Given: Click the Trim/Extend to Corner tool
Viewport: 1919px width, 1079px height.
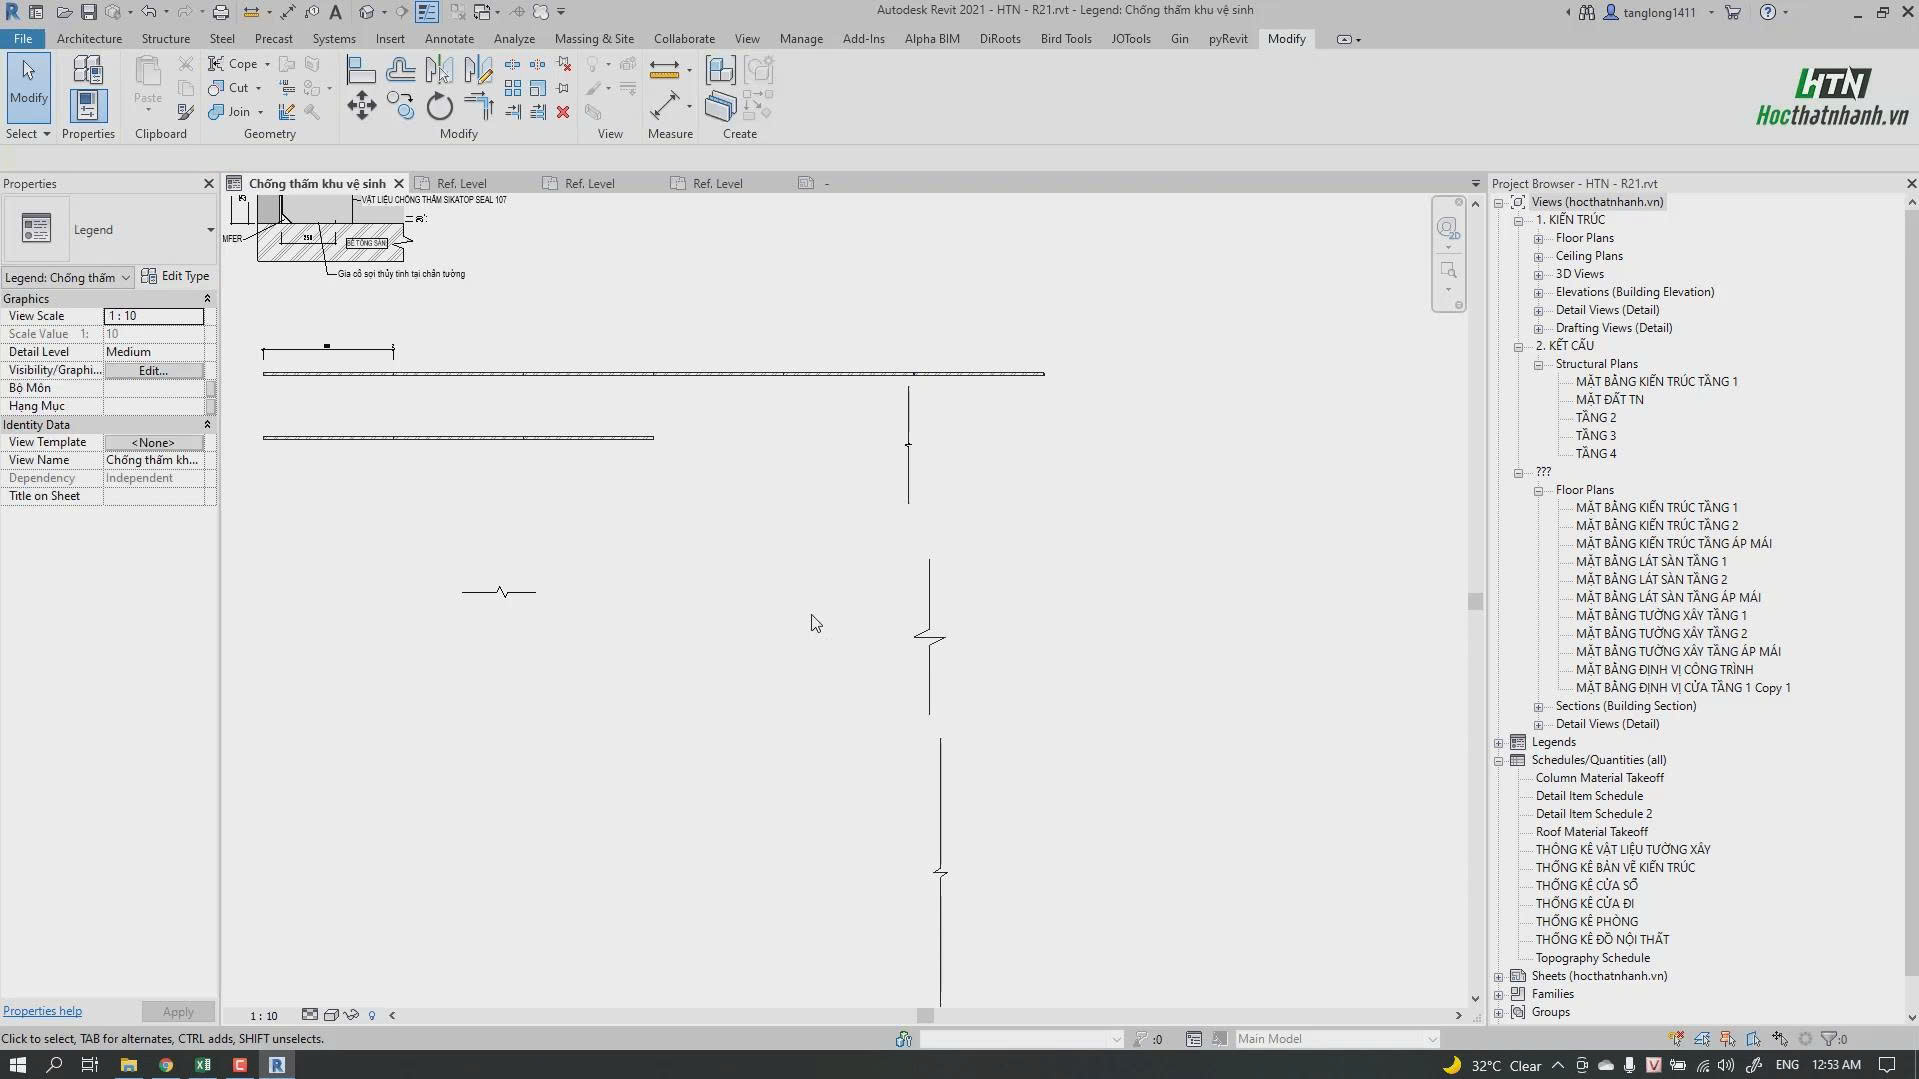Looking at the screenshot, I should (x=479, y=106).
